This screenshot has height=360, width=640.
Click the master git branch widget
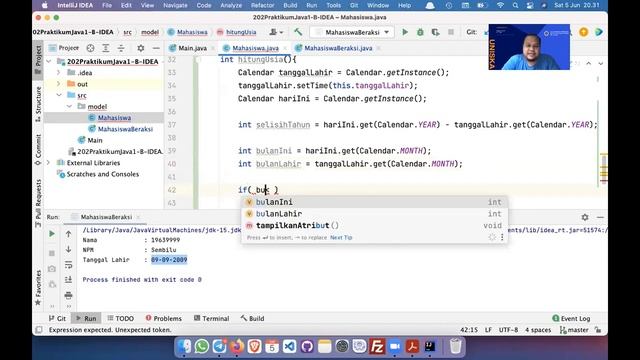click(x=574, y=330)
